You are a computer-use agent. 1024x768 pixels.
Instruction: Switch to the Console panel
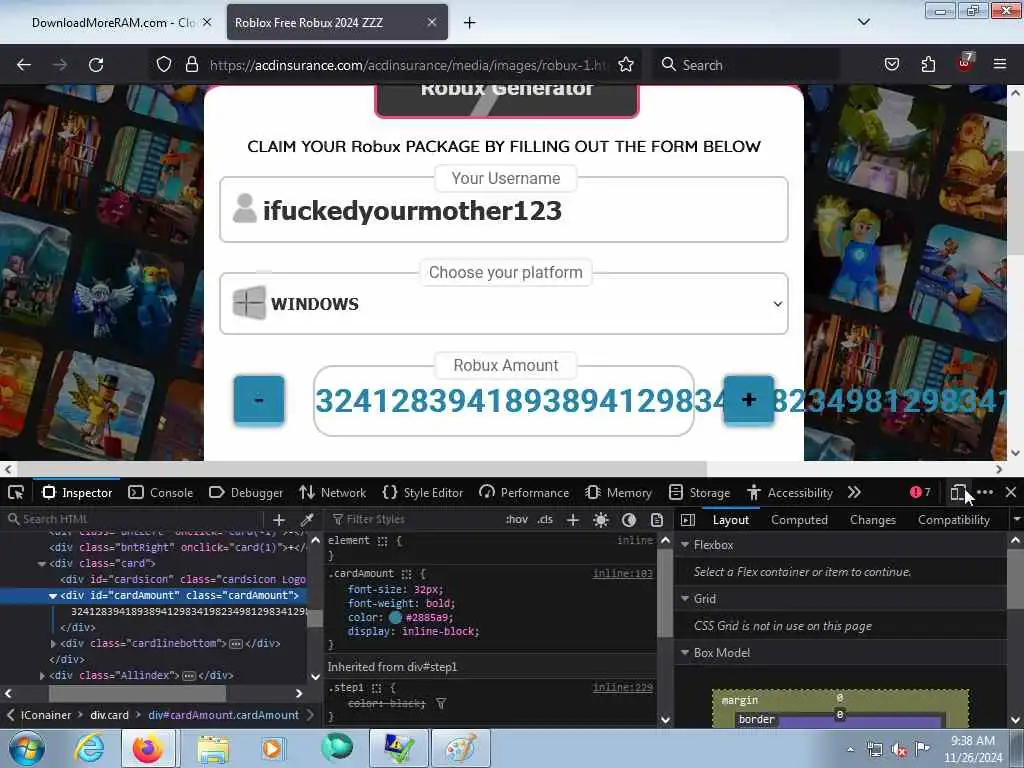click(161, 492)
